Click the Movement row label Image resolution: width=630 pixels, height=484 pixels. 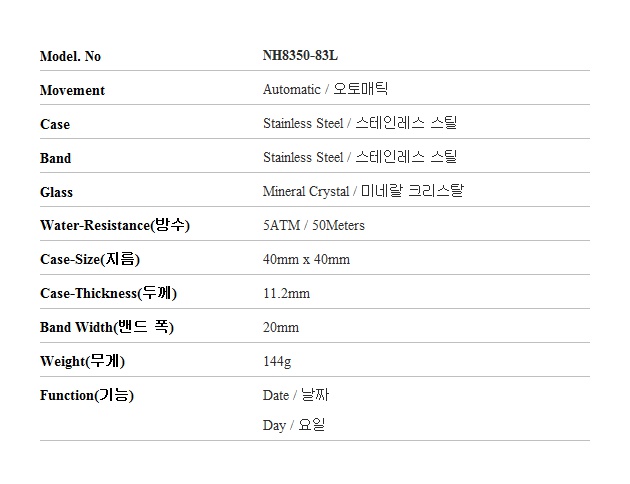click(72, 90)
